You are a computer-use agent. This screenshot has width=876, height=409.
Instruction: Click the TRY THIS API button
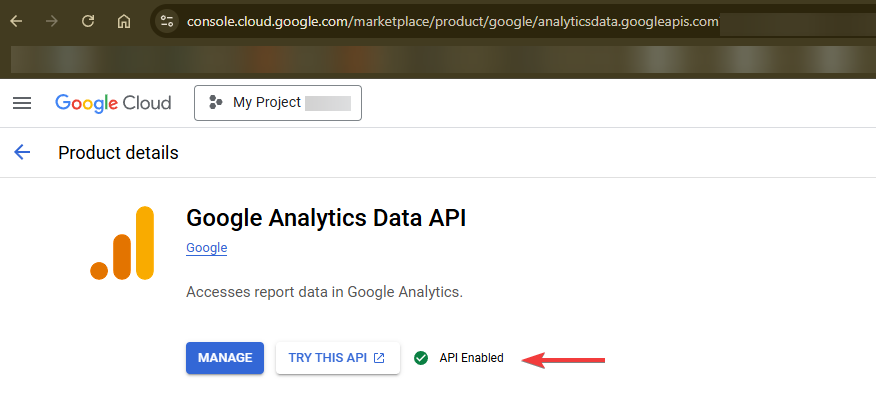[x=337, y=358]
